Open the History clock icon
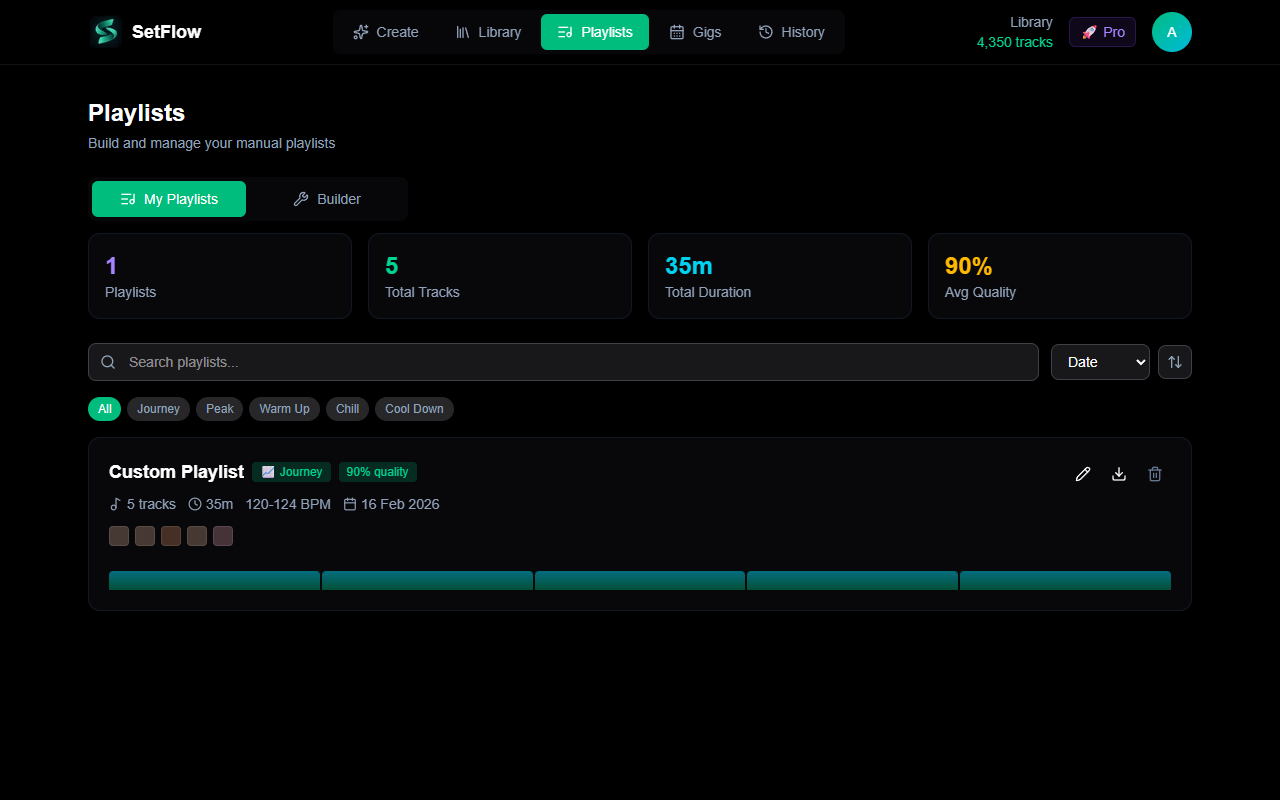 [x=765, y=32]
